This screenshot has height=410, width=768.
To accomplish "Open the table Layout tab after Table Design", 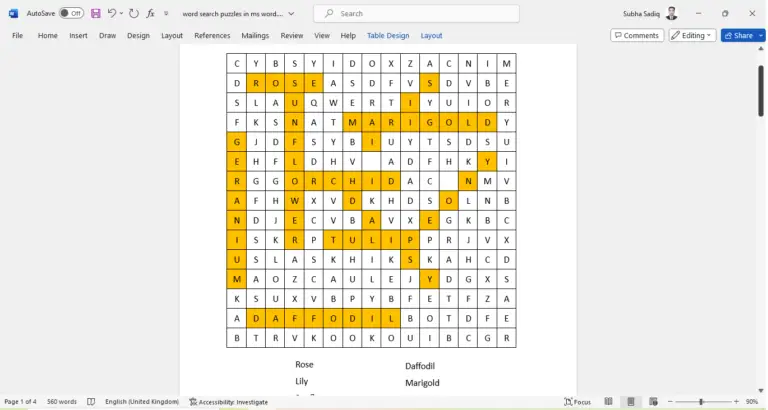I will 432,35.
